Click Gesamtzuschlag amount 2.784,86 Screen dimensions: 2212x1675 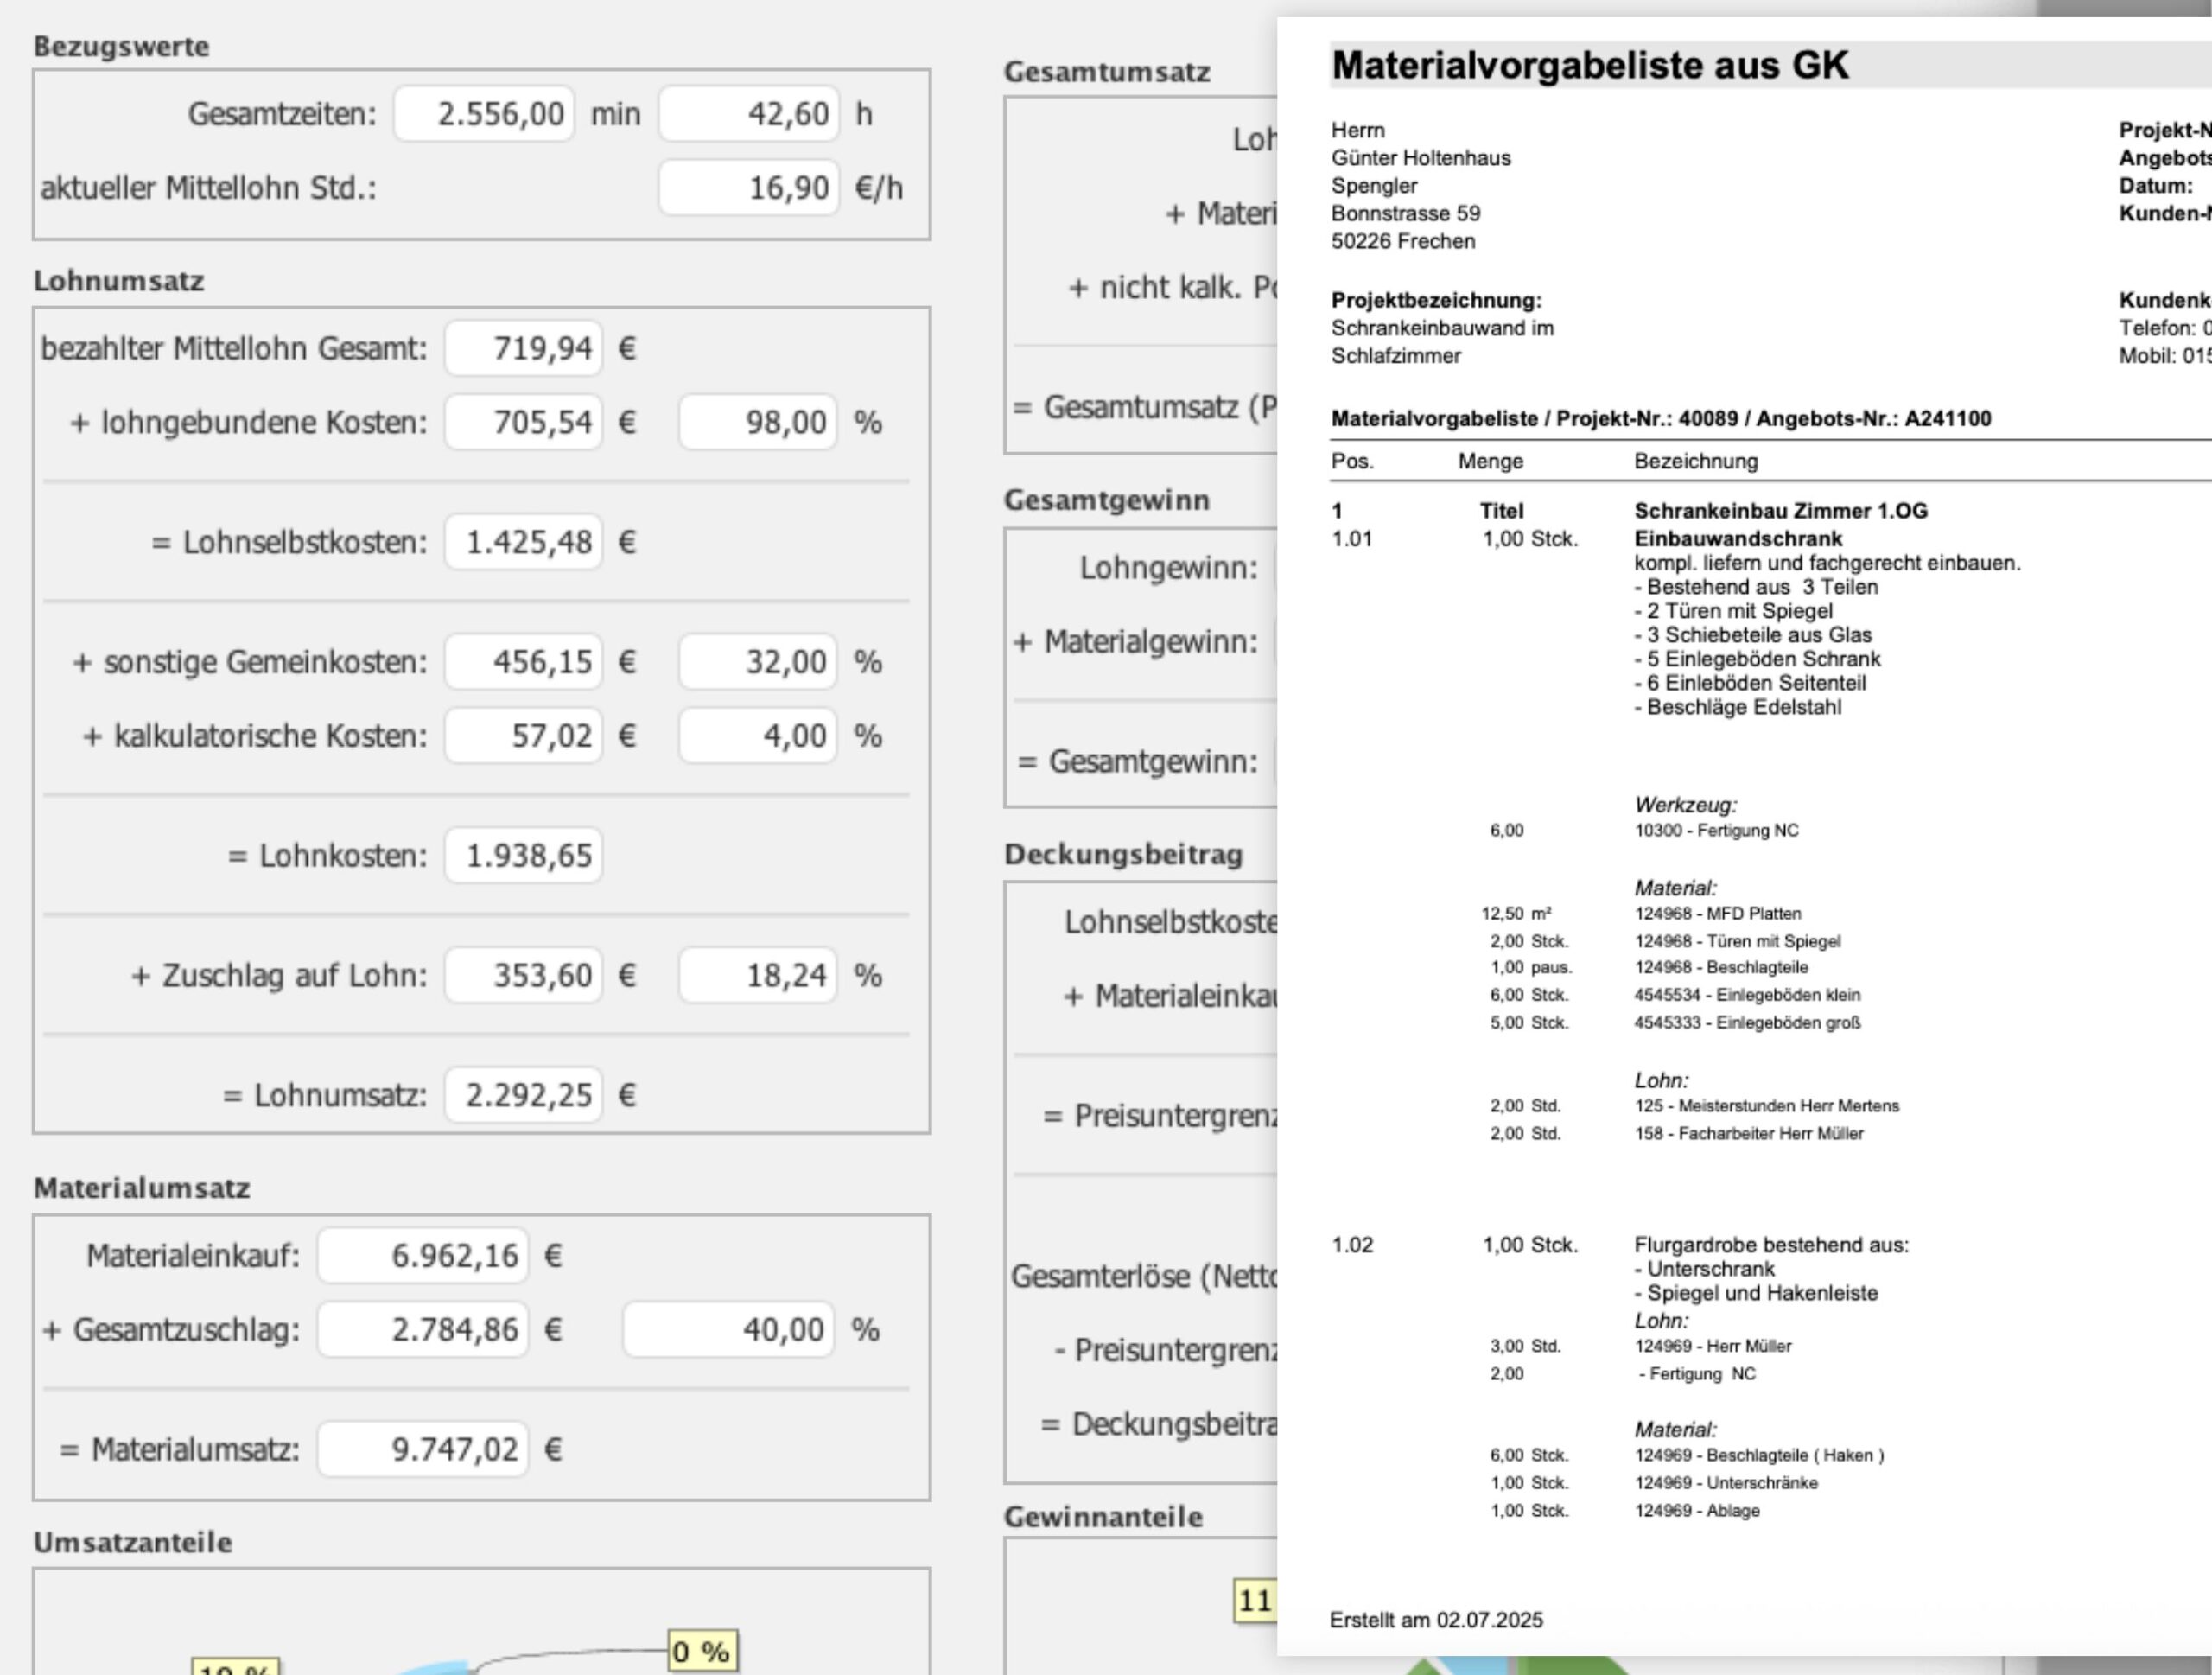click(x=423, y=1330)
